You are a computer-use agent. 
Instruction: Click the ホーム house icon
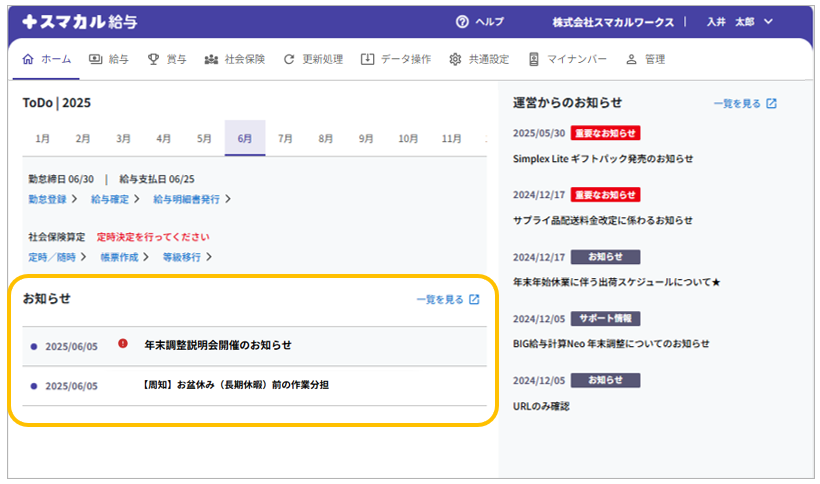(x=28, y=59)
